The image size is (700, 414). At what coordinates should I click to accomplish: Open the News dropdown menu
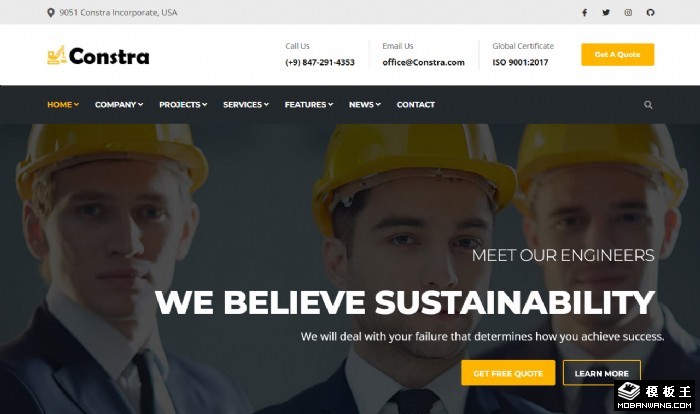(365, 105)
